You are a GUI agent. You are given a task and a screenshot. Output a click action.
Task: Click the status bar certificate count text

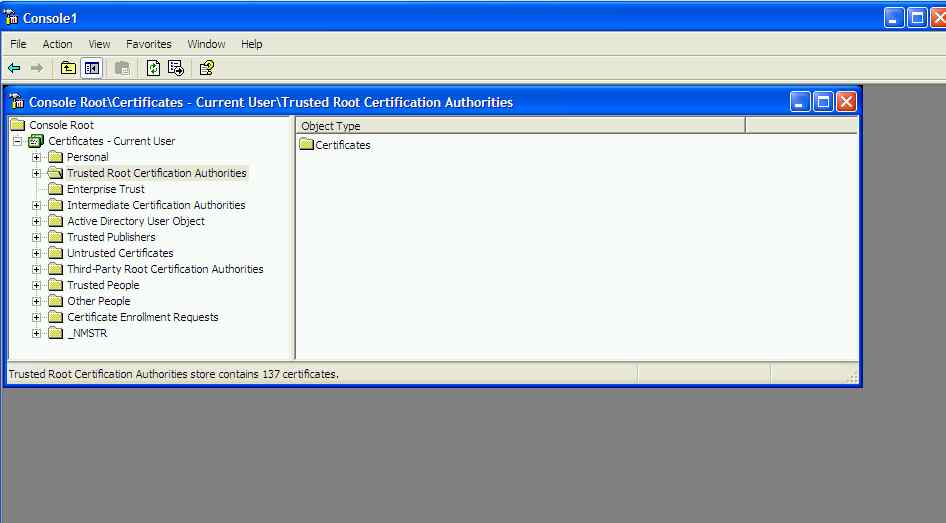point(174,374)
